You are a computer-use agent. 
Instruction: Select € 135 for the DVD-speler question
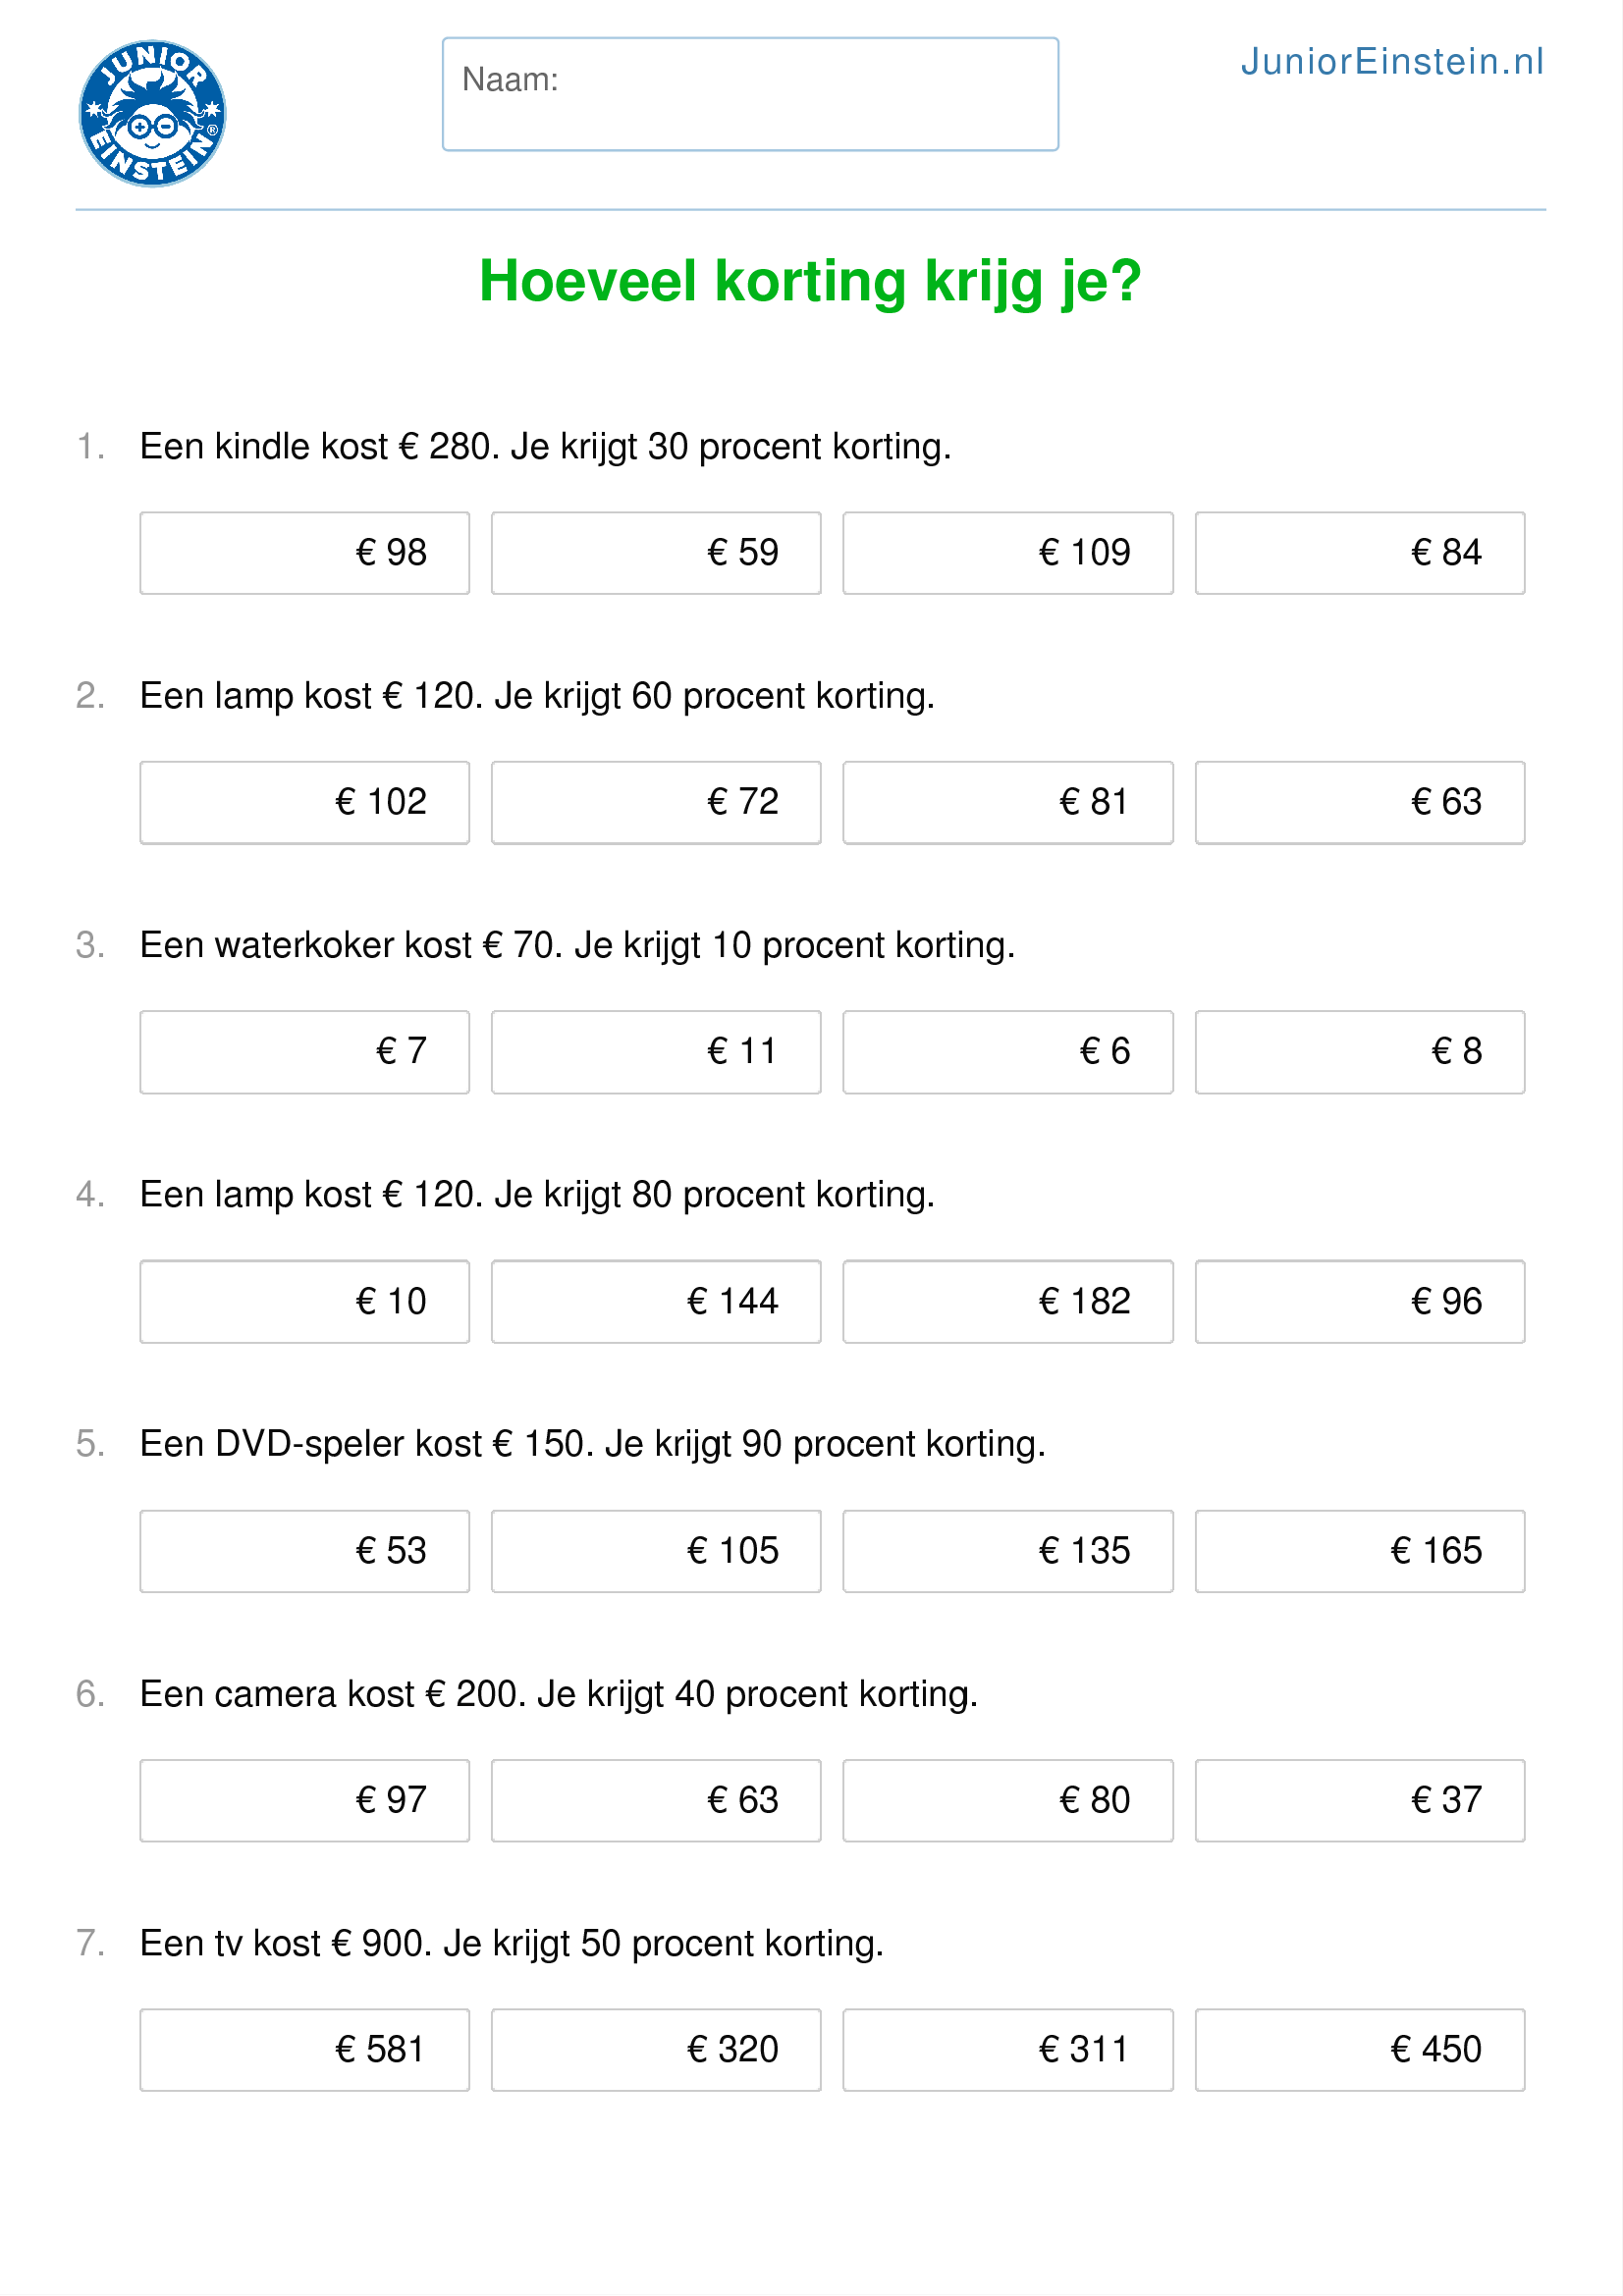click(1008, 1551)
